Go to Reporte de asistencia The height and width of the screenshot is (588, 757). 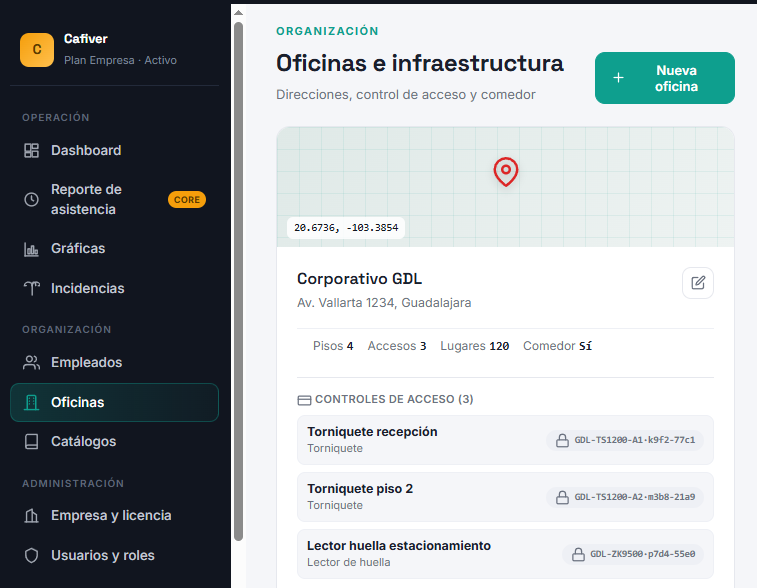pyautogui.click(x=114, y=199)
